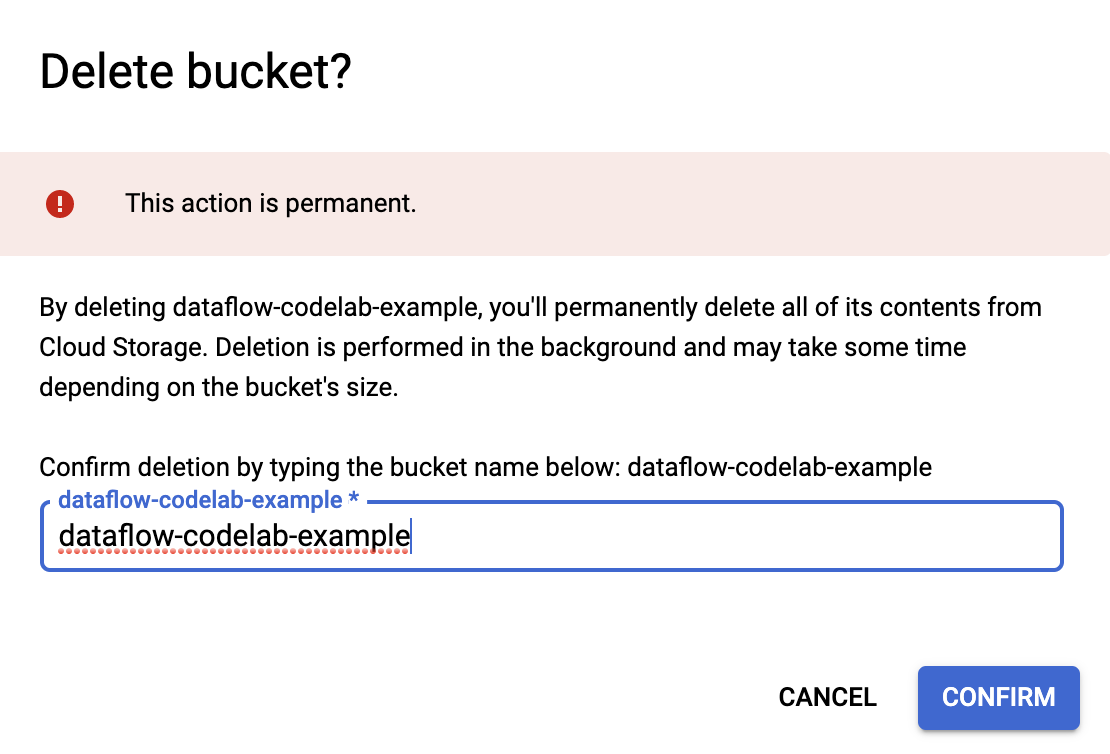Viewport: 1110px width, 754px height.
Task: Click the red warning exclamation icon
Action: click(x=60, y=204)
